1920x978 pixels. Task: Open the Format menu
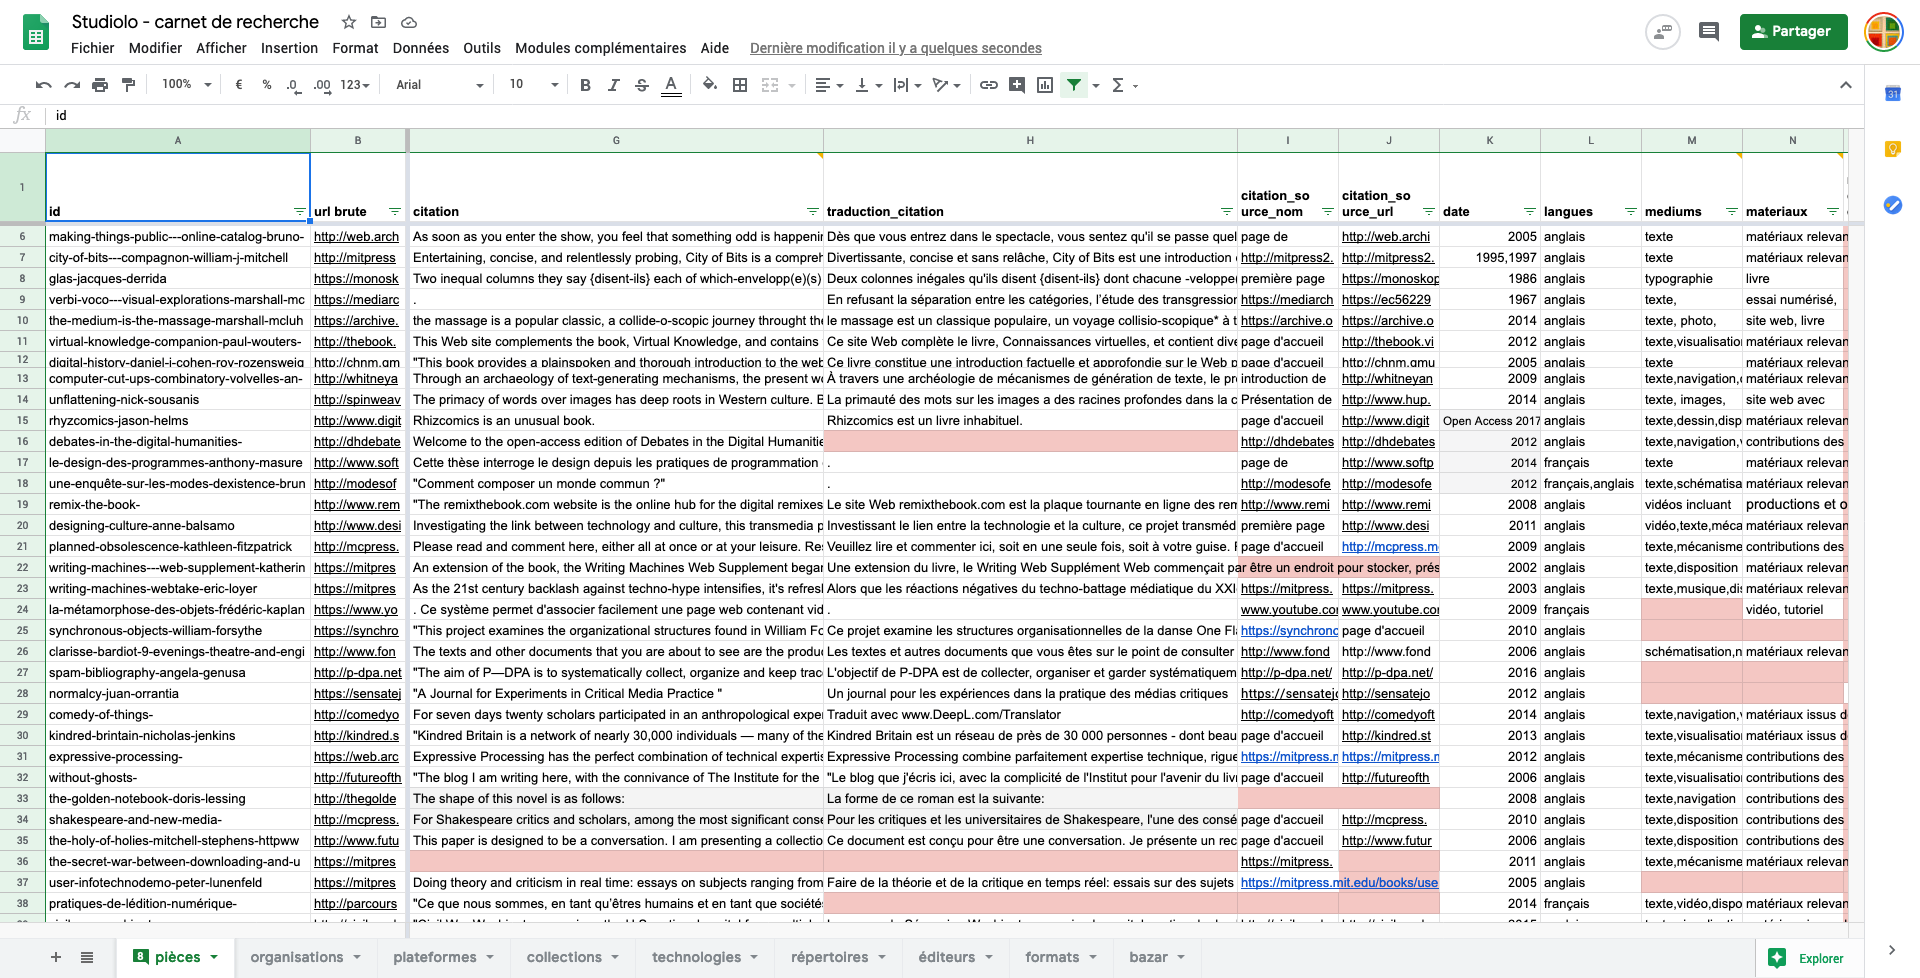click(355, 48)
